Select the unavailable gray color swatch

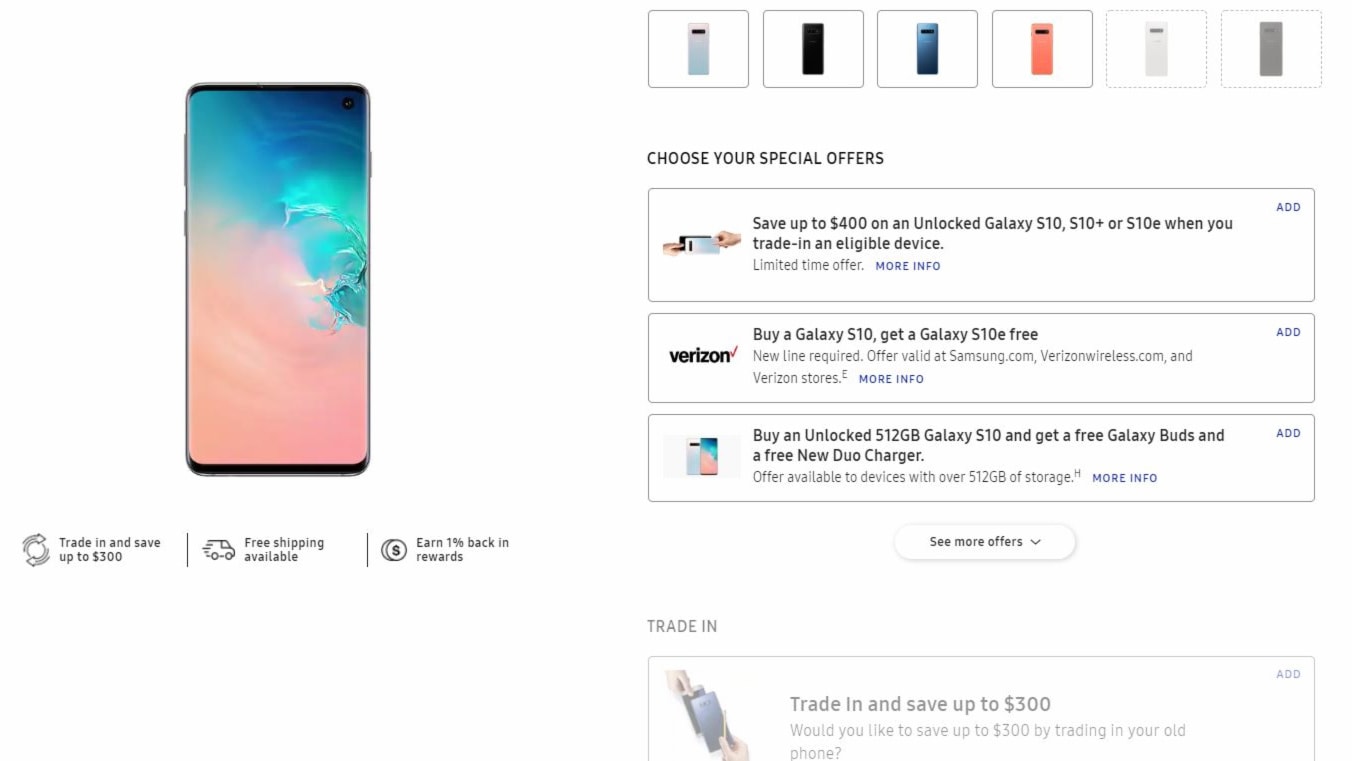[x=1271, y=49]
